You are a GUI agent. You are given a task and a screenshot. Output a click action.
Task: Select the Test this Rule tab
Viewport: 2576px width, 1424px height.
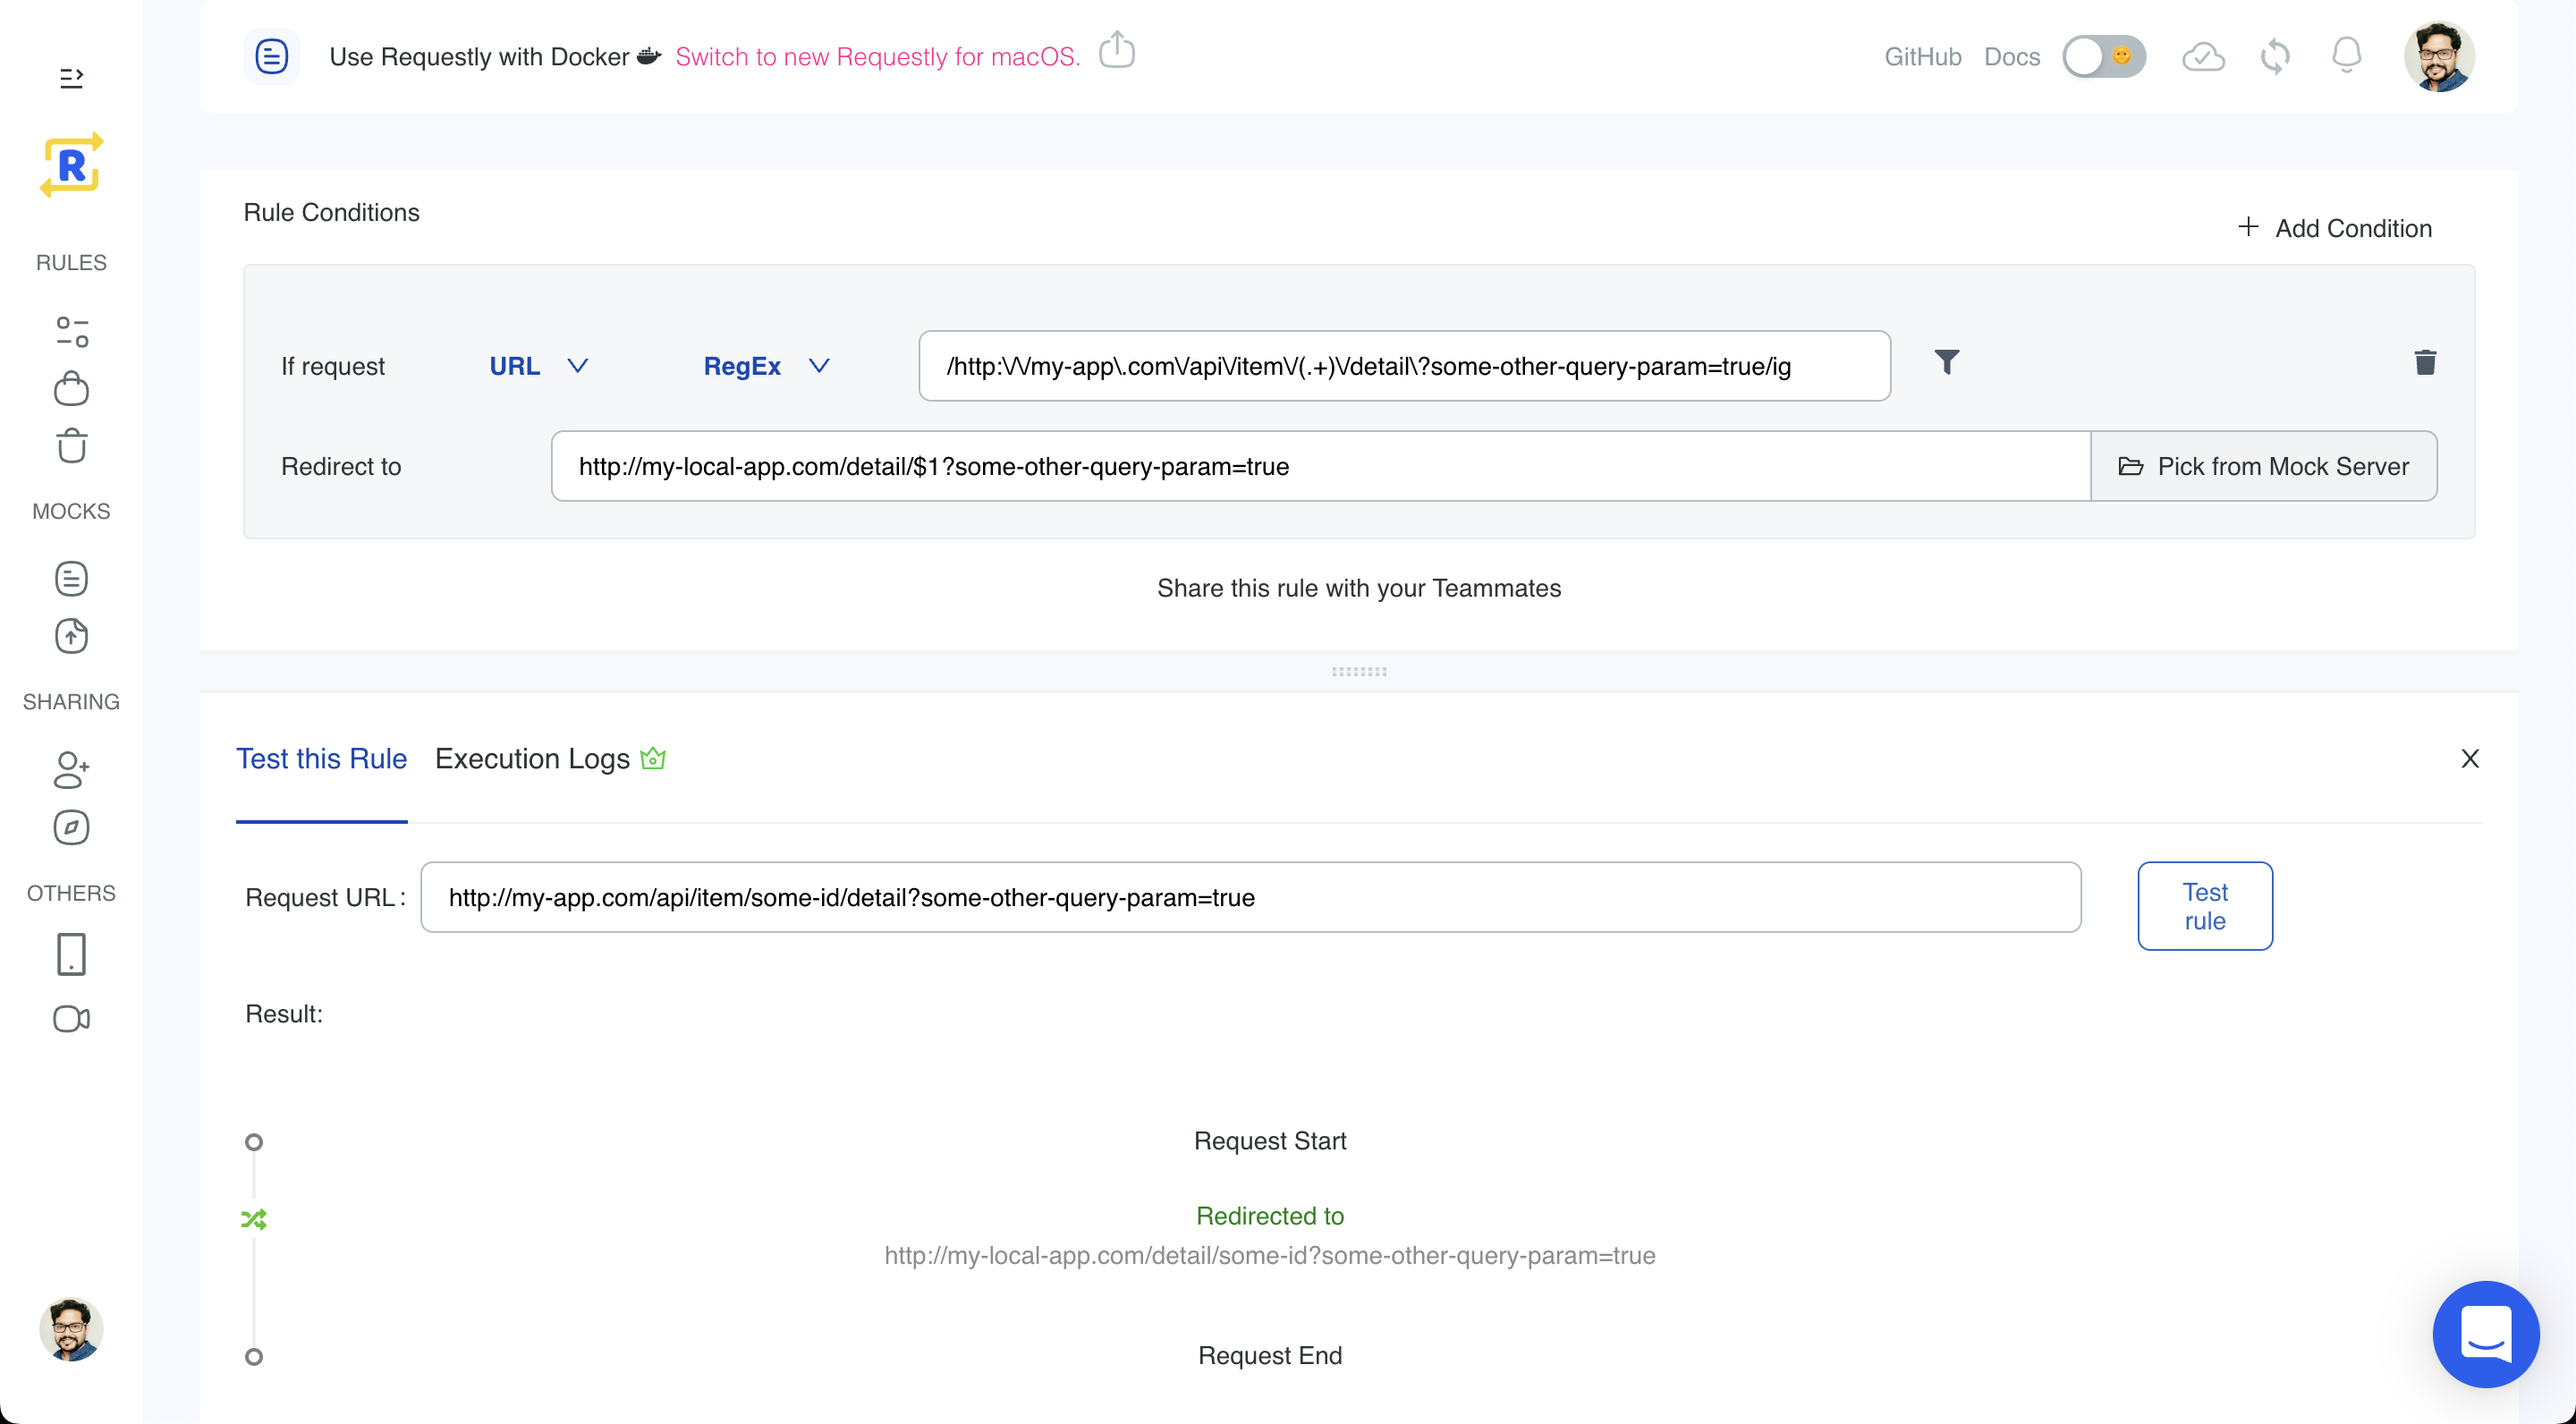321,758
